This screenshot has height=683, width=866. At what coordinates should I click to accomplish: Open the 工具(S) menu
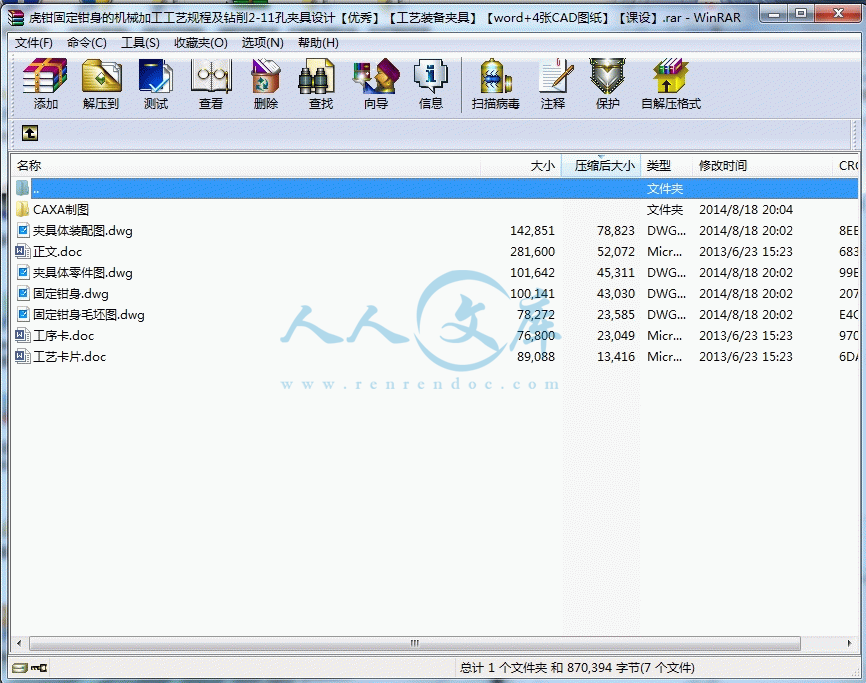click(140, 43)
